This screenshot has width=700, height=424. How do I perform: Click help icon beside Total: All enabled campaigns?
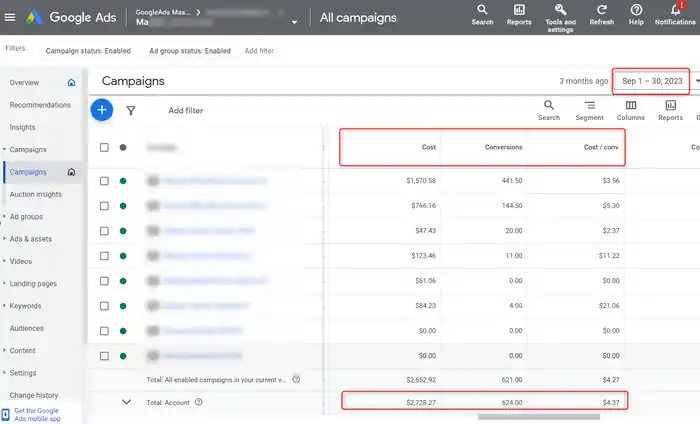[296, 379]
